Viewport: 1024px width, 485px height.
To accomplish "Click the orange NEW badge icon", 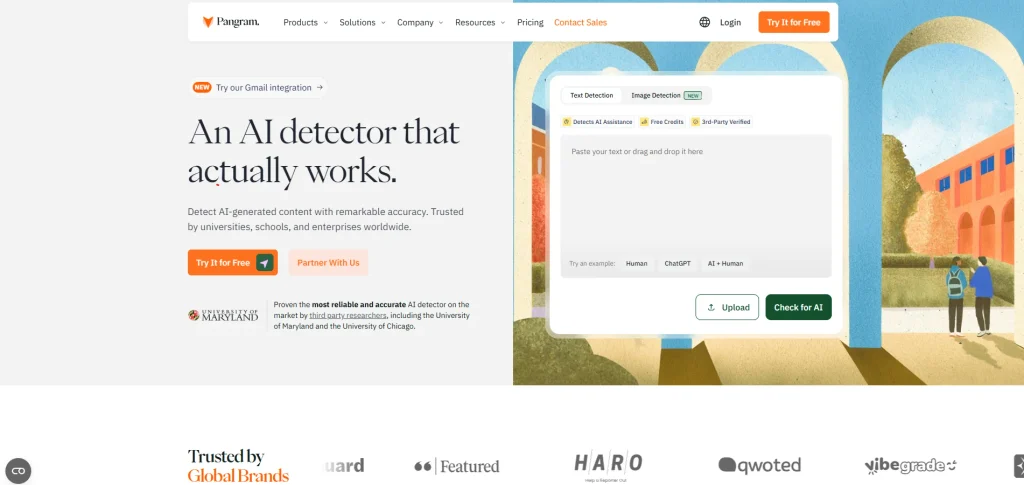I will click(202, 87).
